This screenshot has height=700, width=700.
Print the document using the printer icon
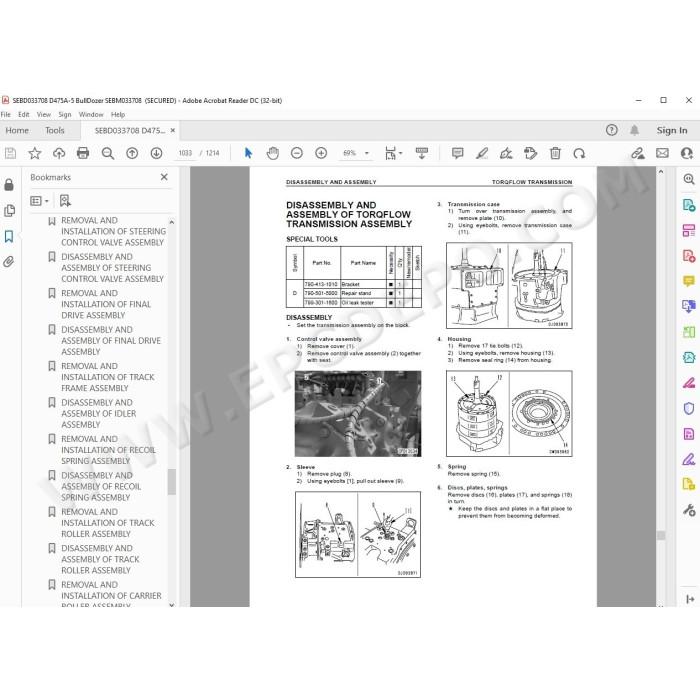pyautogui.click(x=83, y=154)
